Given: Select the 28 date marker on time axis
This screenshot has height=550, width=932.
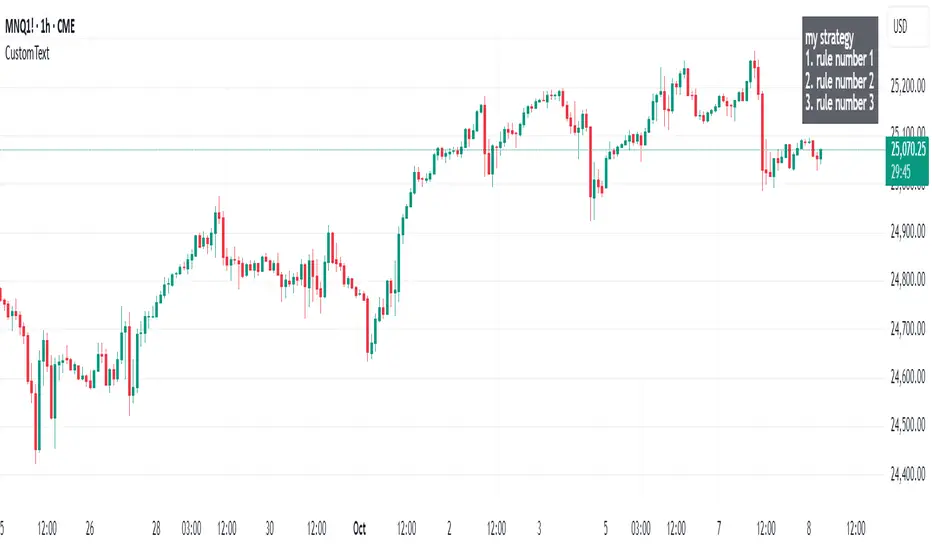Looking at the screenshot, I should [157, 524].
